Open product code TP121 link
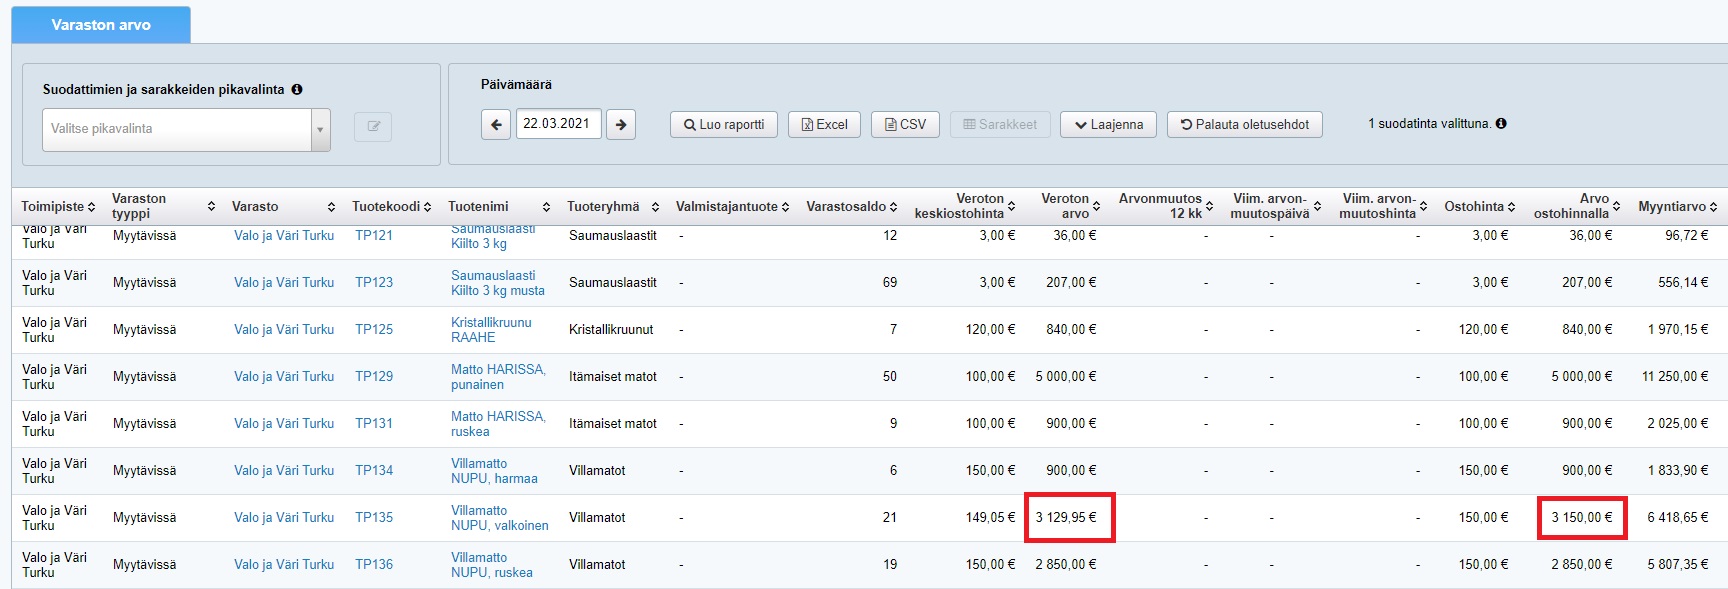This screenshot has width=1728, height=589. 374,236
